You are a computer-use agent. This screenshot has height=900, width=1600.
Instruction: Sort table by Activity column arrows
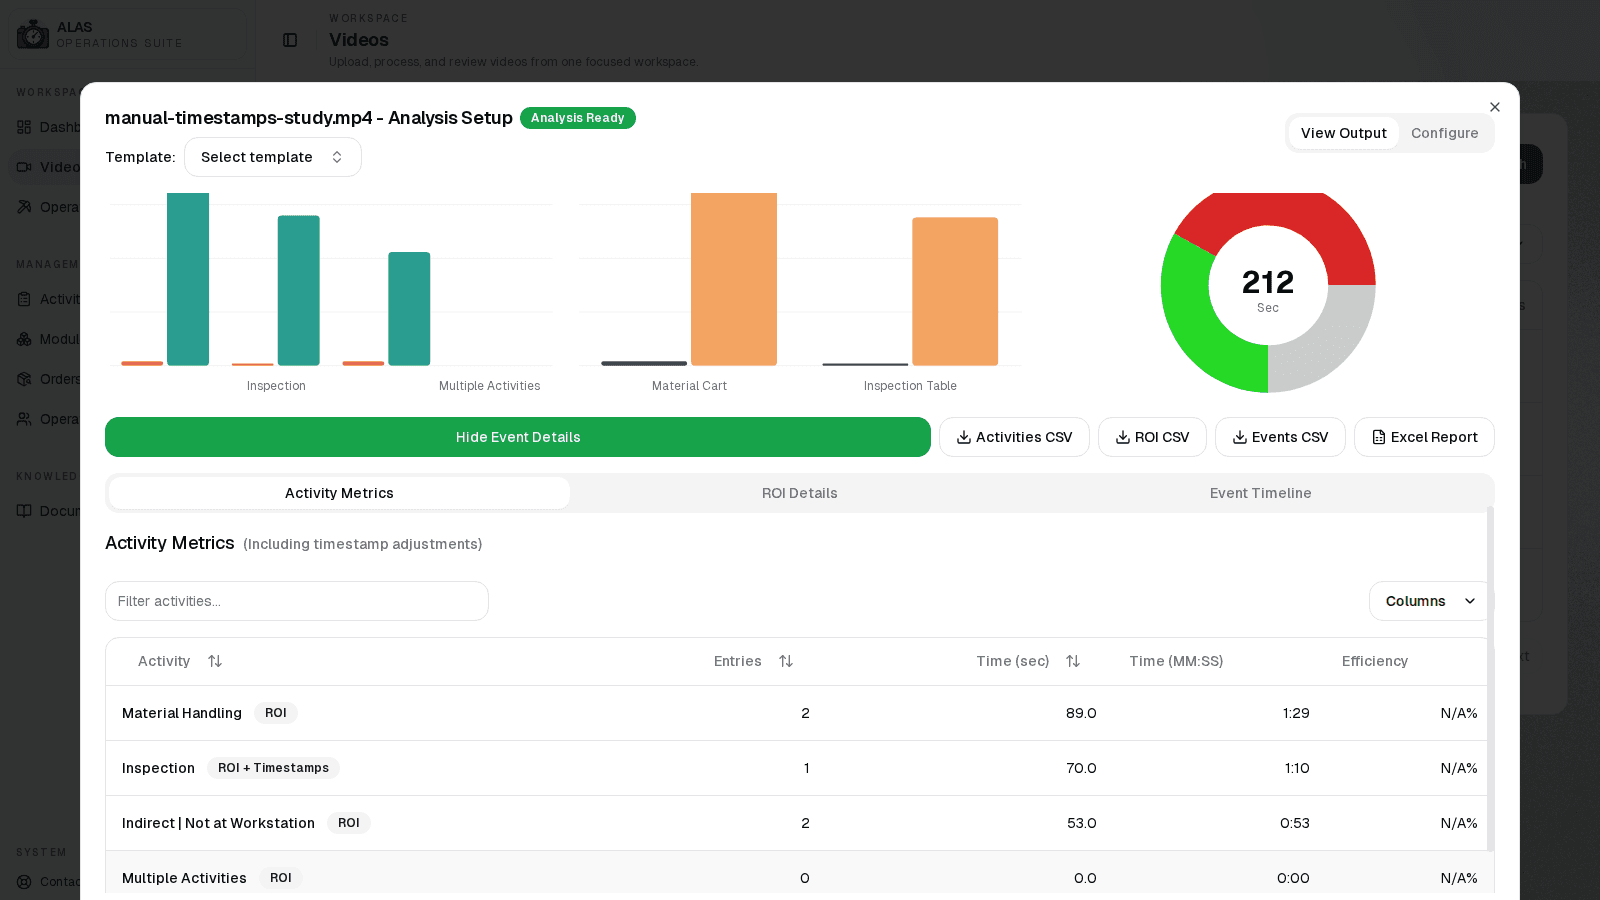[x=215, y=661]
